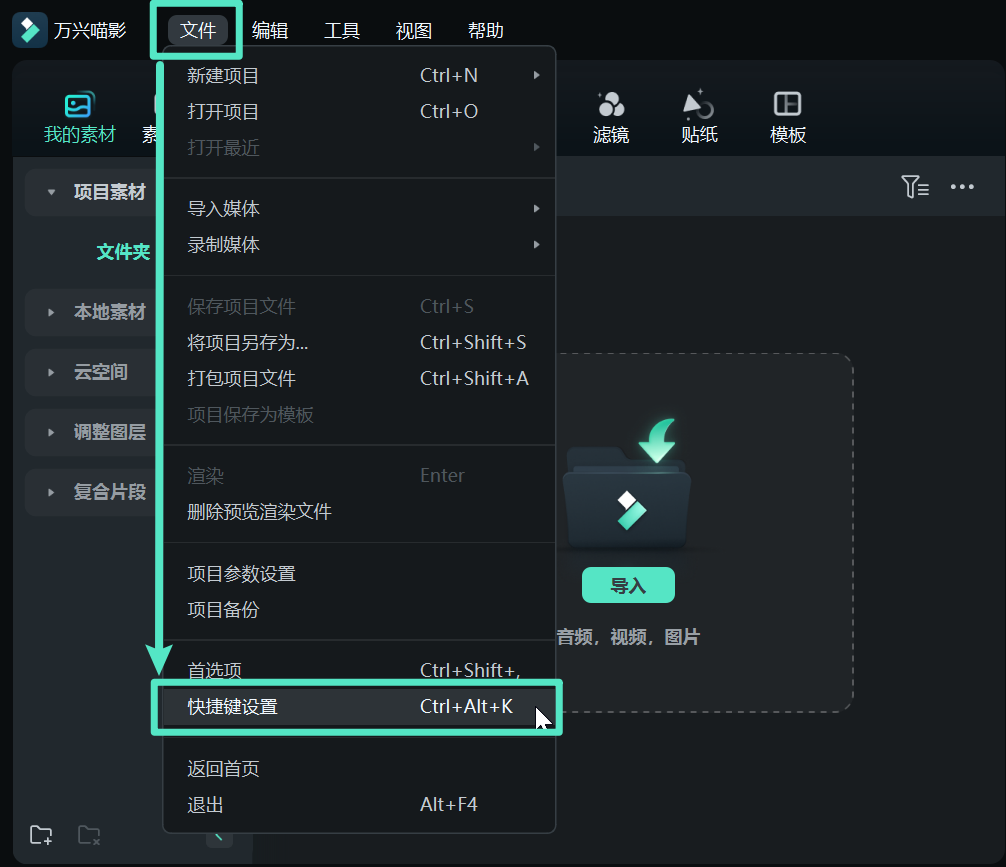Image resolution: width=1006 pixels, height=867 pixels.
Task: Open the 模板 (Templates) panel icon
Action: (x=787, y=113)
